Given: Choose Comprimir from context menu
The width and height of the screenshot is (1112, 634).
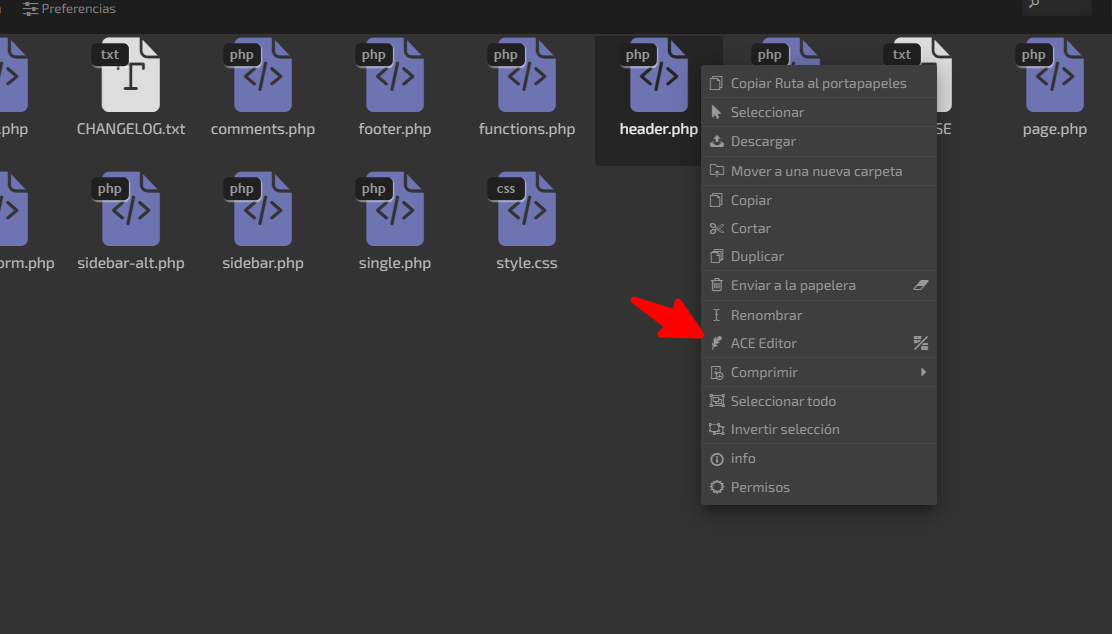Looking at the screenshot, I should tap(818, 372).
